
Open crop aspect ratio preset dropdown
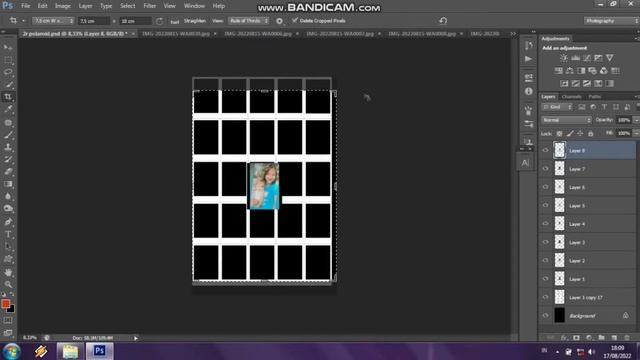(x=52, y=20)
